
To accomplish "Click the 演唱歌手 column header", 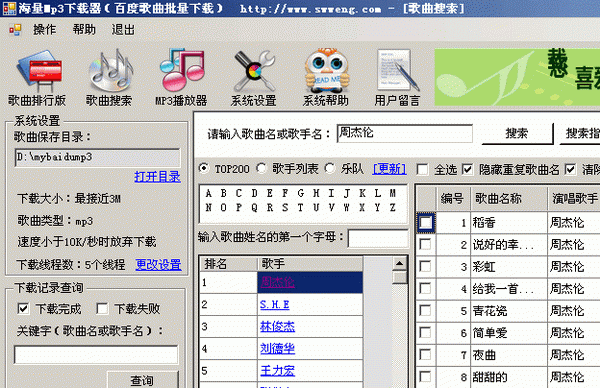I will (x=574, y=199).
